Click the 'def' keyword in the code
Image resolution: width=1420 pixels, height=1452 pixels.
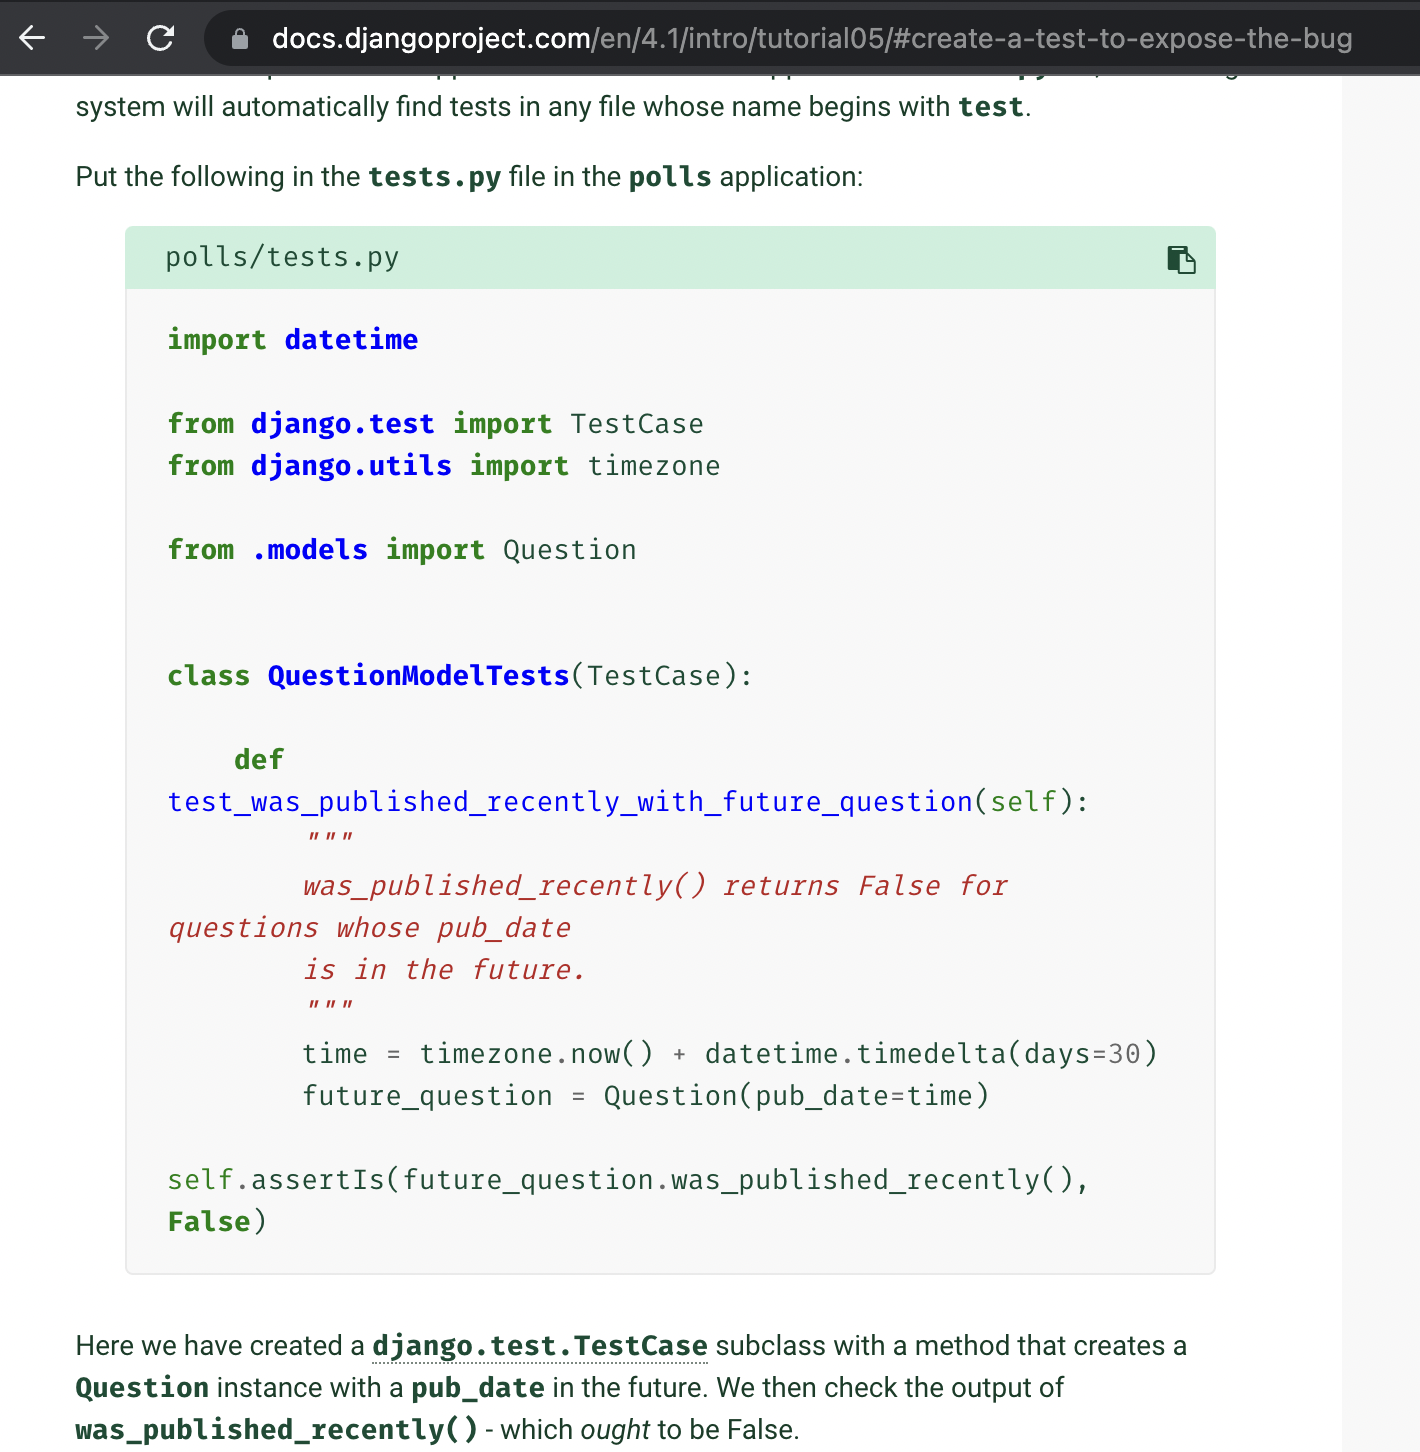point(259,759)
